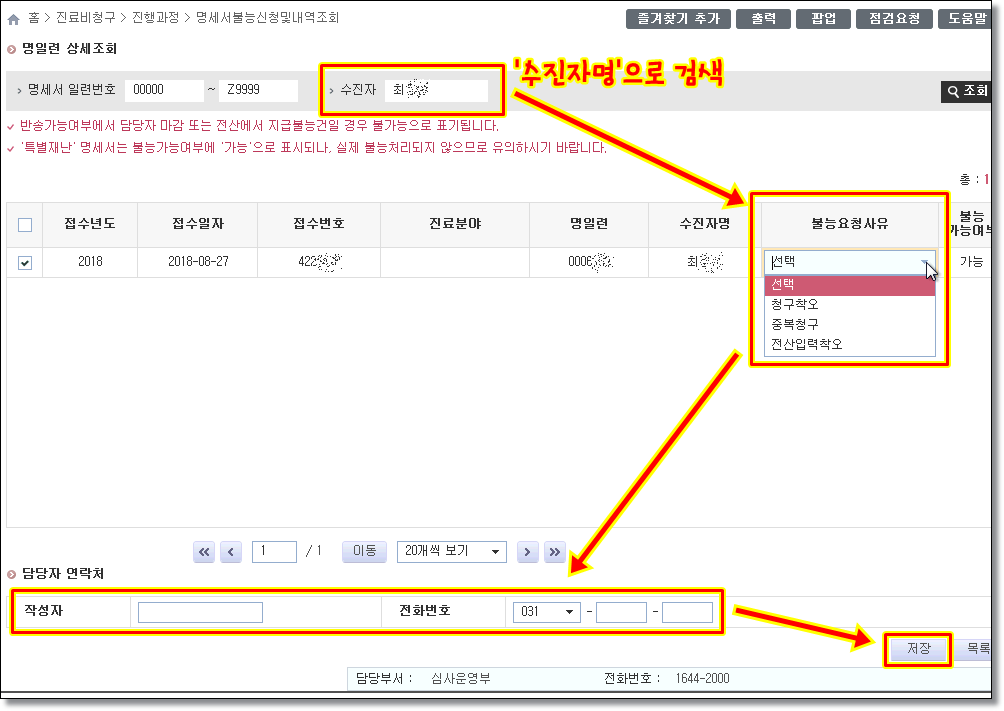Viewport: 1004px width, 711px height.
Task: Collapse the 불능요청사유 dropdown arrow
Action: [x=925, y=263]
